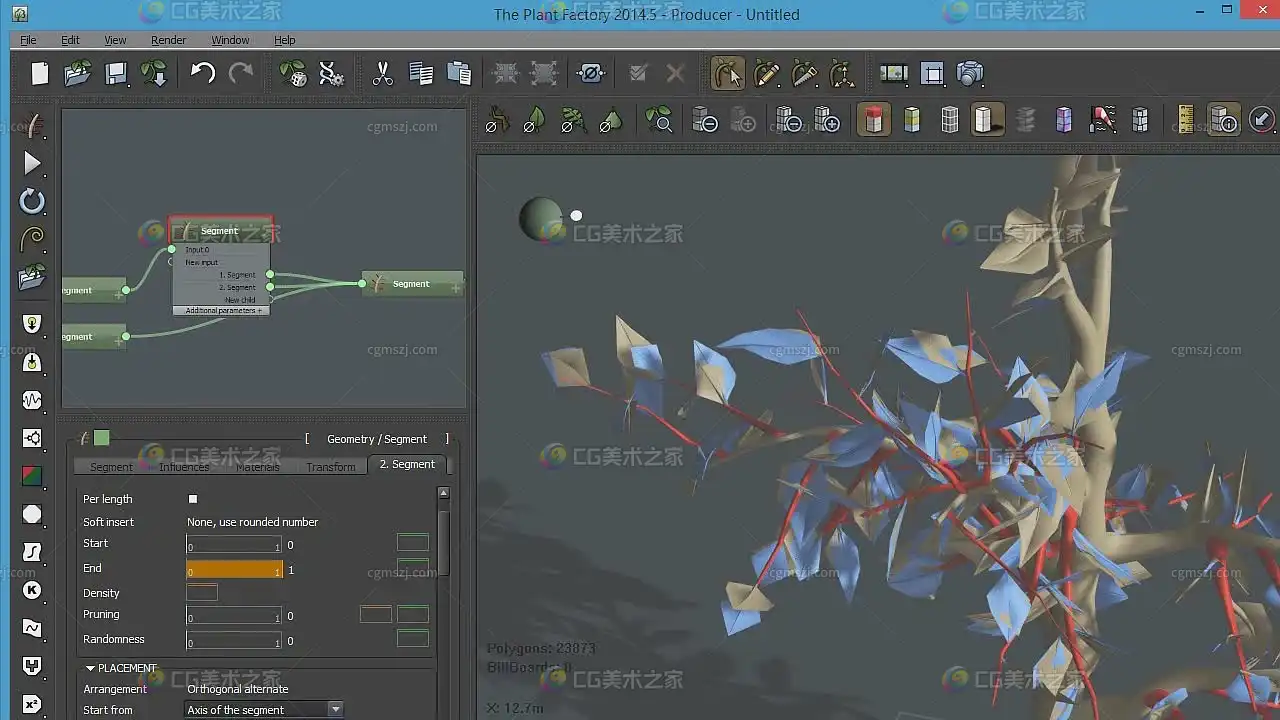The image size is (1280, 720).
Task: Click the Arrangement value Orthogonal alternate
Action: [238, 689]
